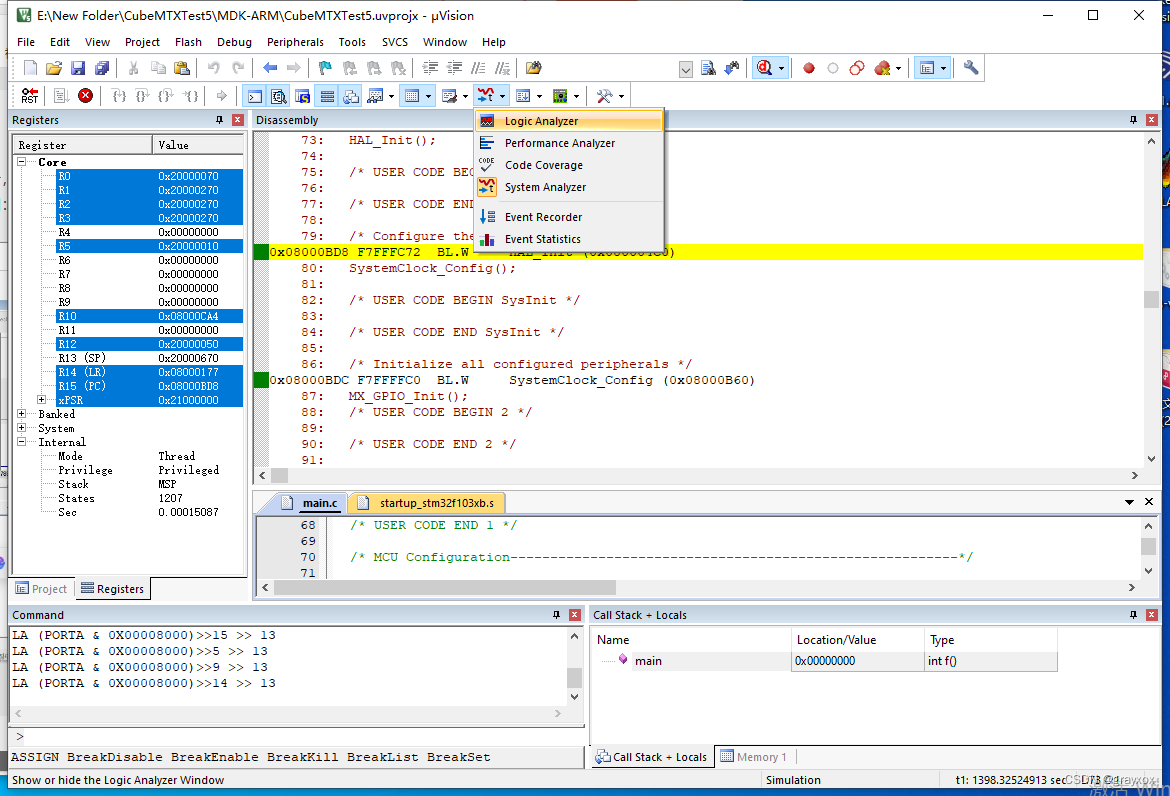Viewport: 1170px width, 796px height.
Task: Open the Configuration wrench icon
Action: (971, 68)
